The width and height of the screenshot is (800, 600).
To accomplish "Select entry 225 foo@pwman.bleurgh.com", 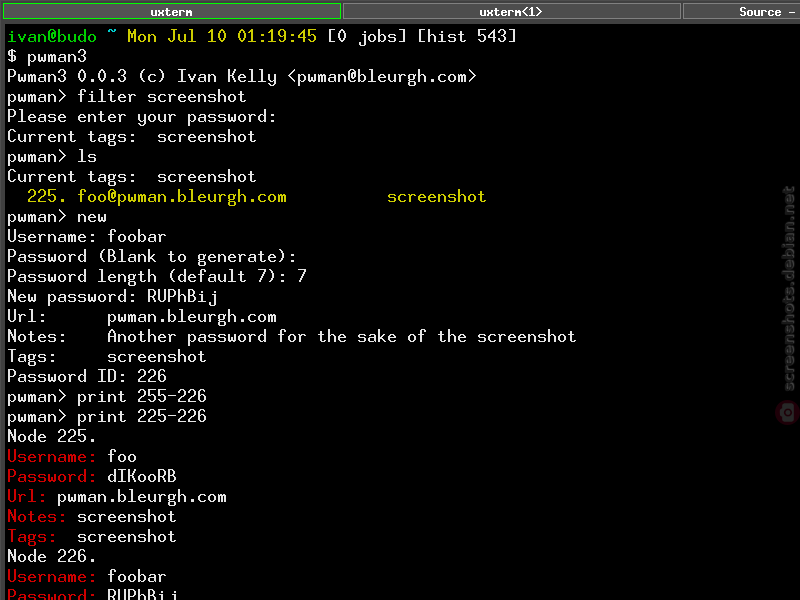I will [x=157, y=197].
